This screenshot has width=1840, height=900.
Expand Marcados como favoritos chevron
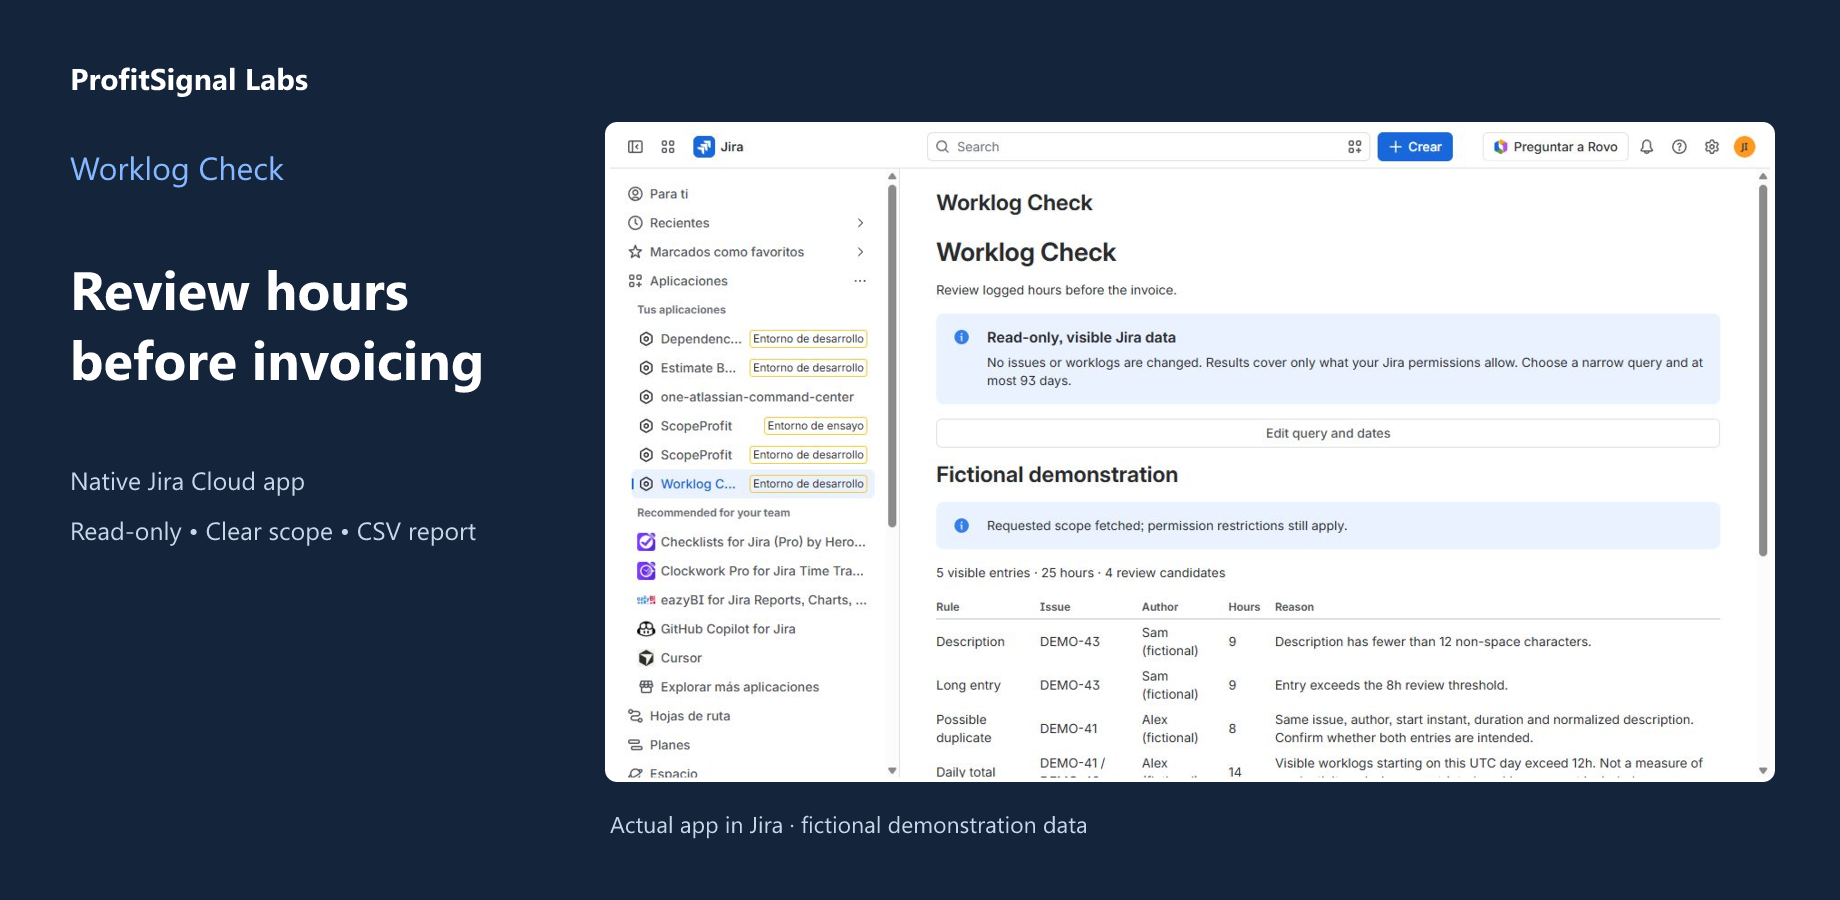pyautogui.click(x=860, y=252)
